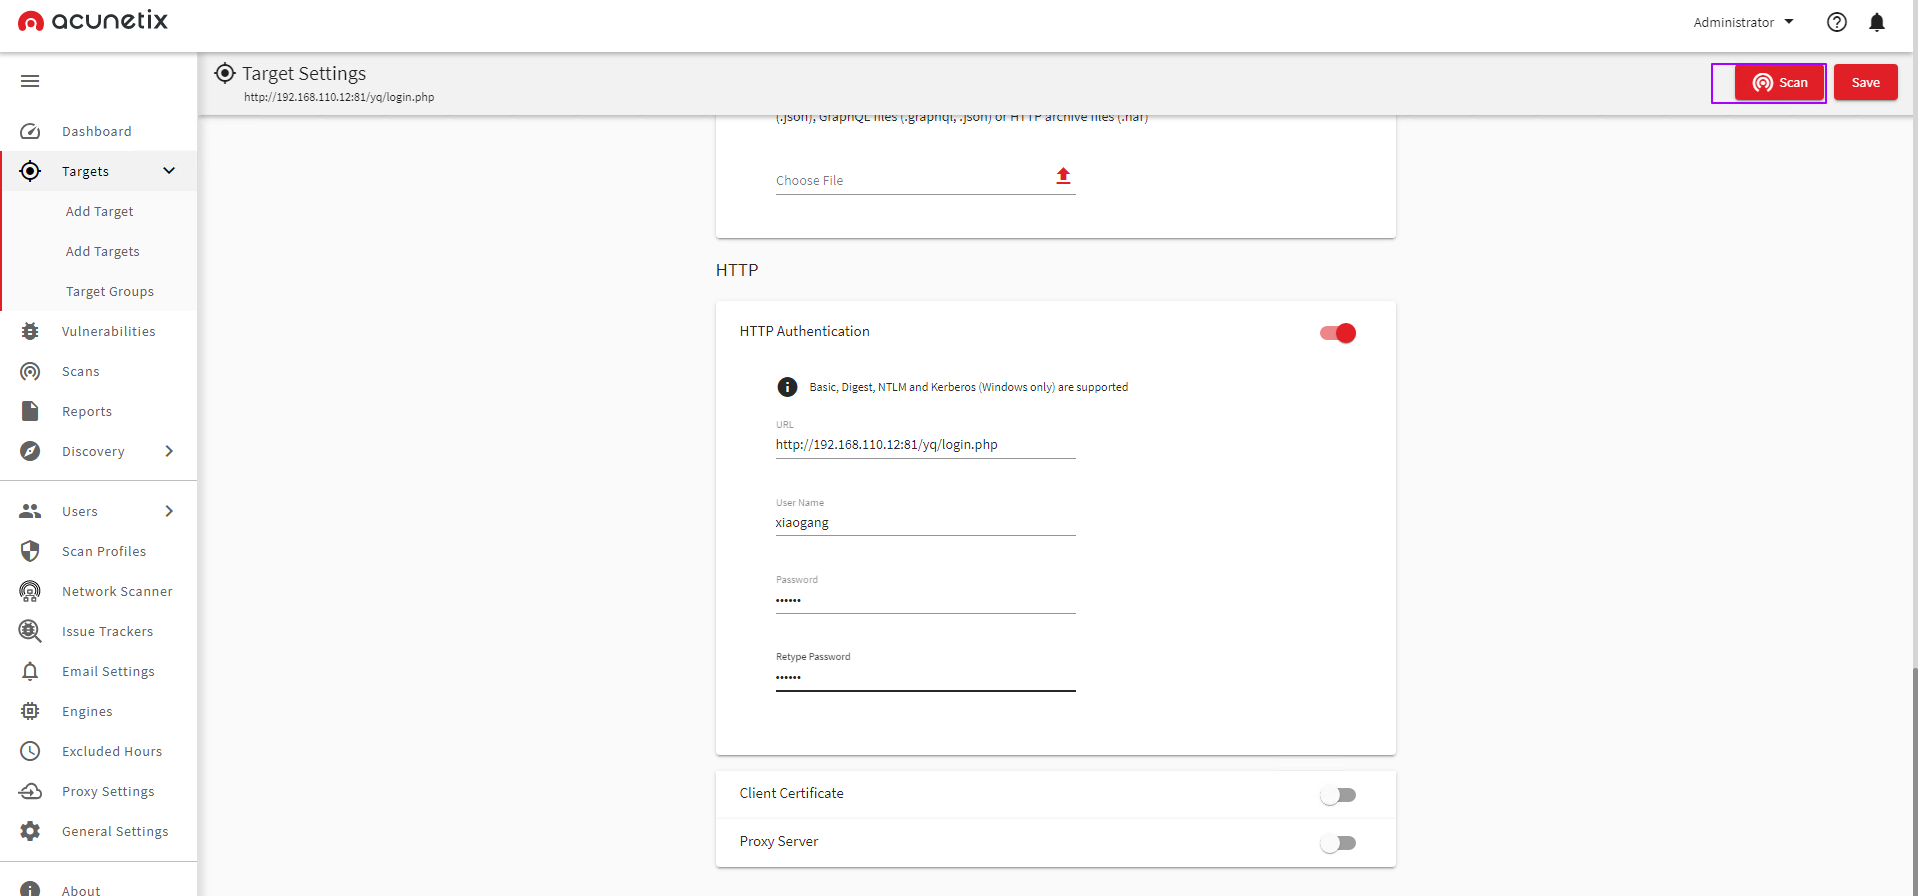This screenshot has height=896, width=1918.
Task: Enable the Client Certificate toggle
Action: pyautogui.click(x=1338, y=795)
